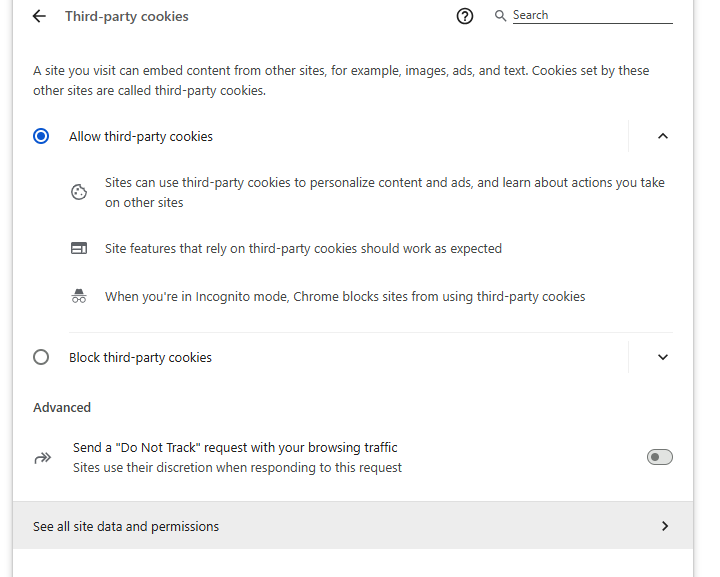The height and width of the screenshot is (577, 720).
Task: Click the Send "Do Not Track" request text
Action: [x=235, y=448]
